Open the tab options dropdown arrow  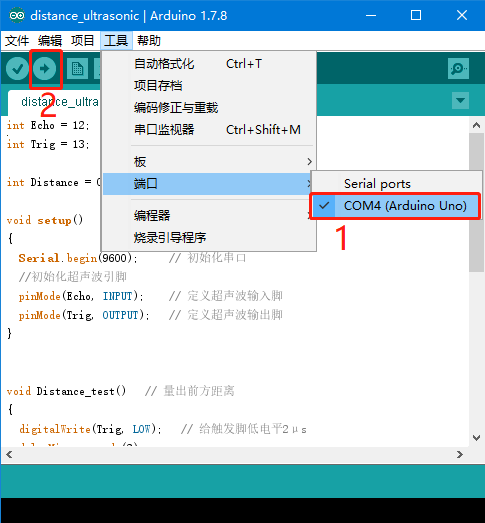tap(460, 100)
